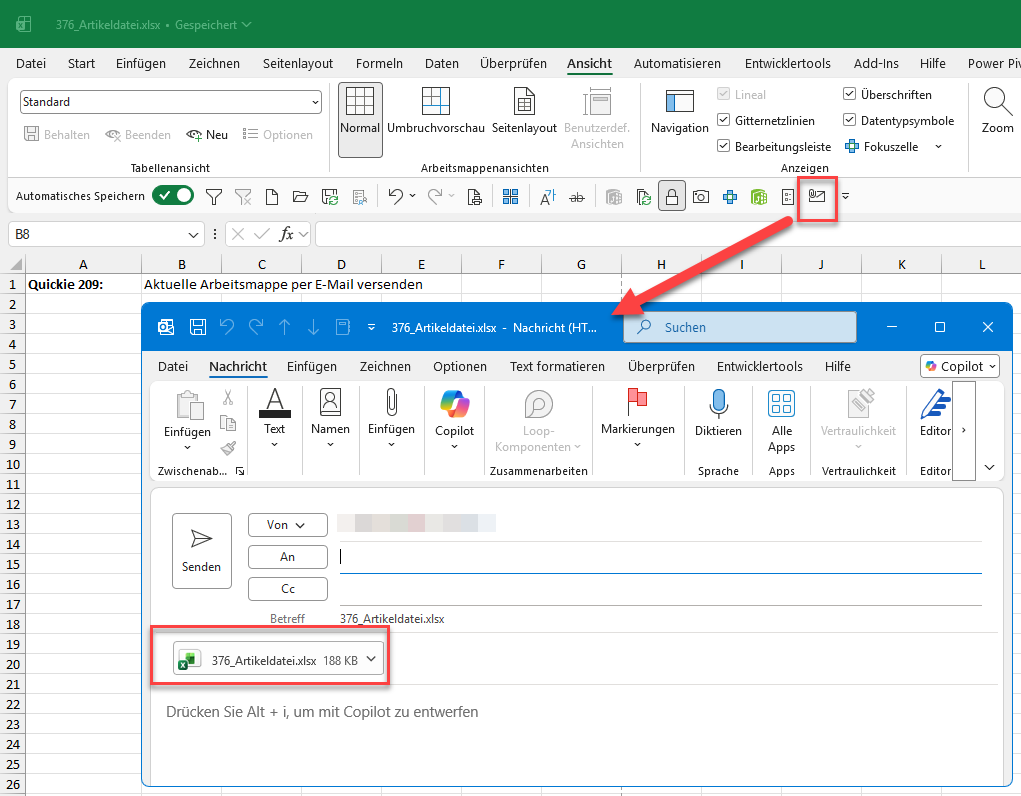This screenshot has width=1021, height=796.
Task: Click the camera icon in Excel's quick access toolbar
Action: (x=701, y=197)
